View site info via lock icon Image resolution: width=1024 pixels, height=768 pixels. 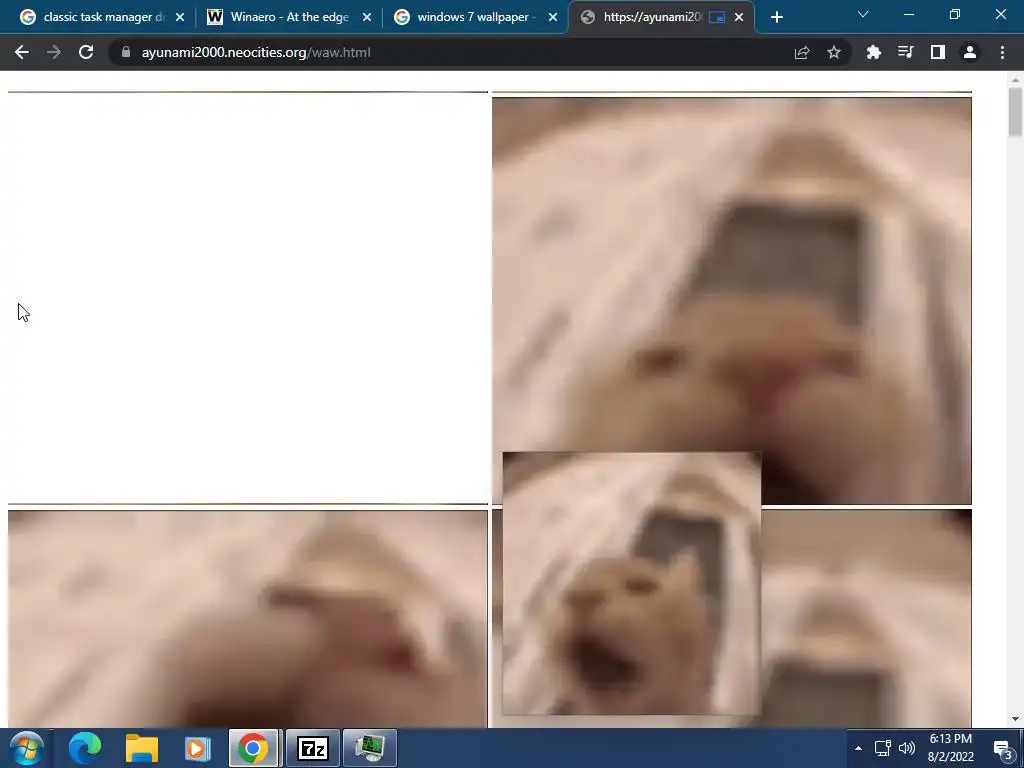click(x=126, y=52)
